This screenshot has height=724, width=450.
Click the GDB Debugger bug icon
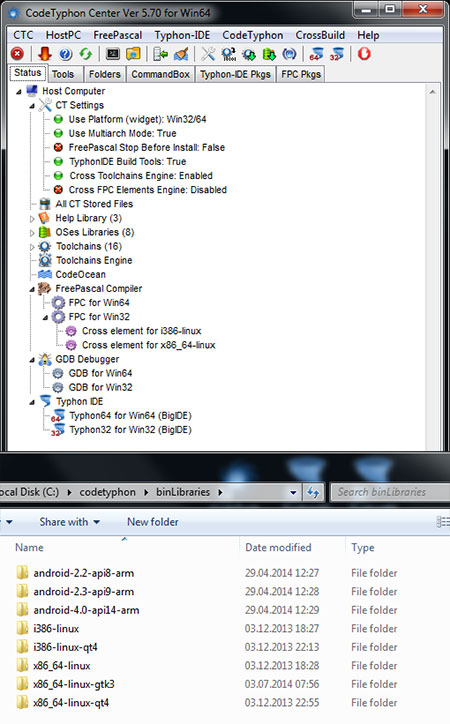pos(45,359)
